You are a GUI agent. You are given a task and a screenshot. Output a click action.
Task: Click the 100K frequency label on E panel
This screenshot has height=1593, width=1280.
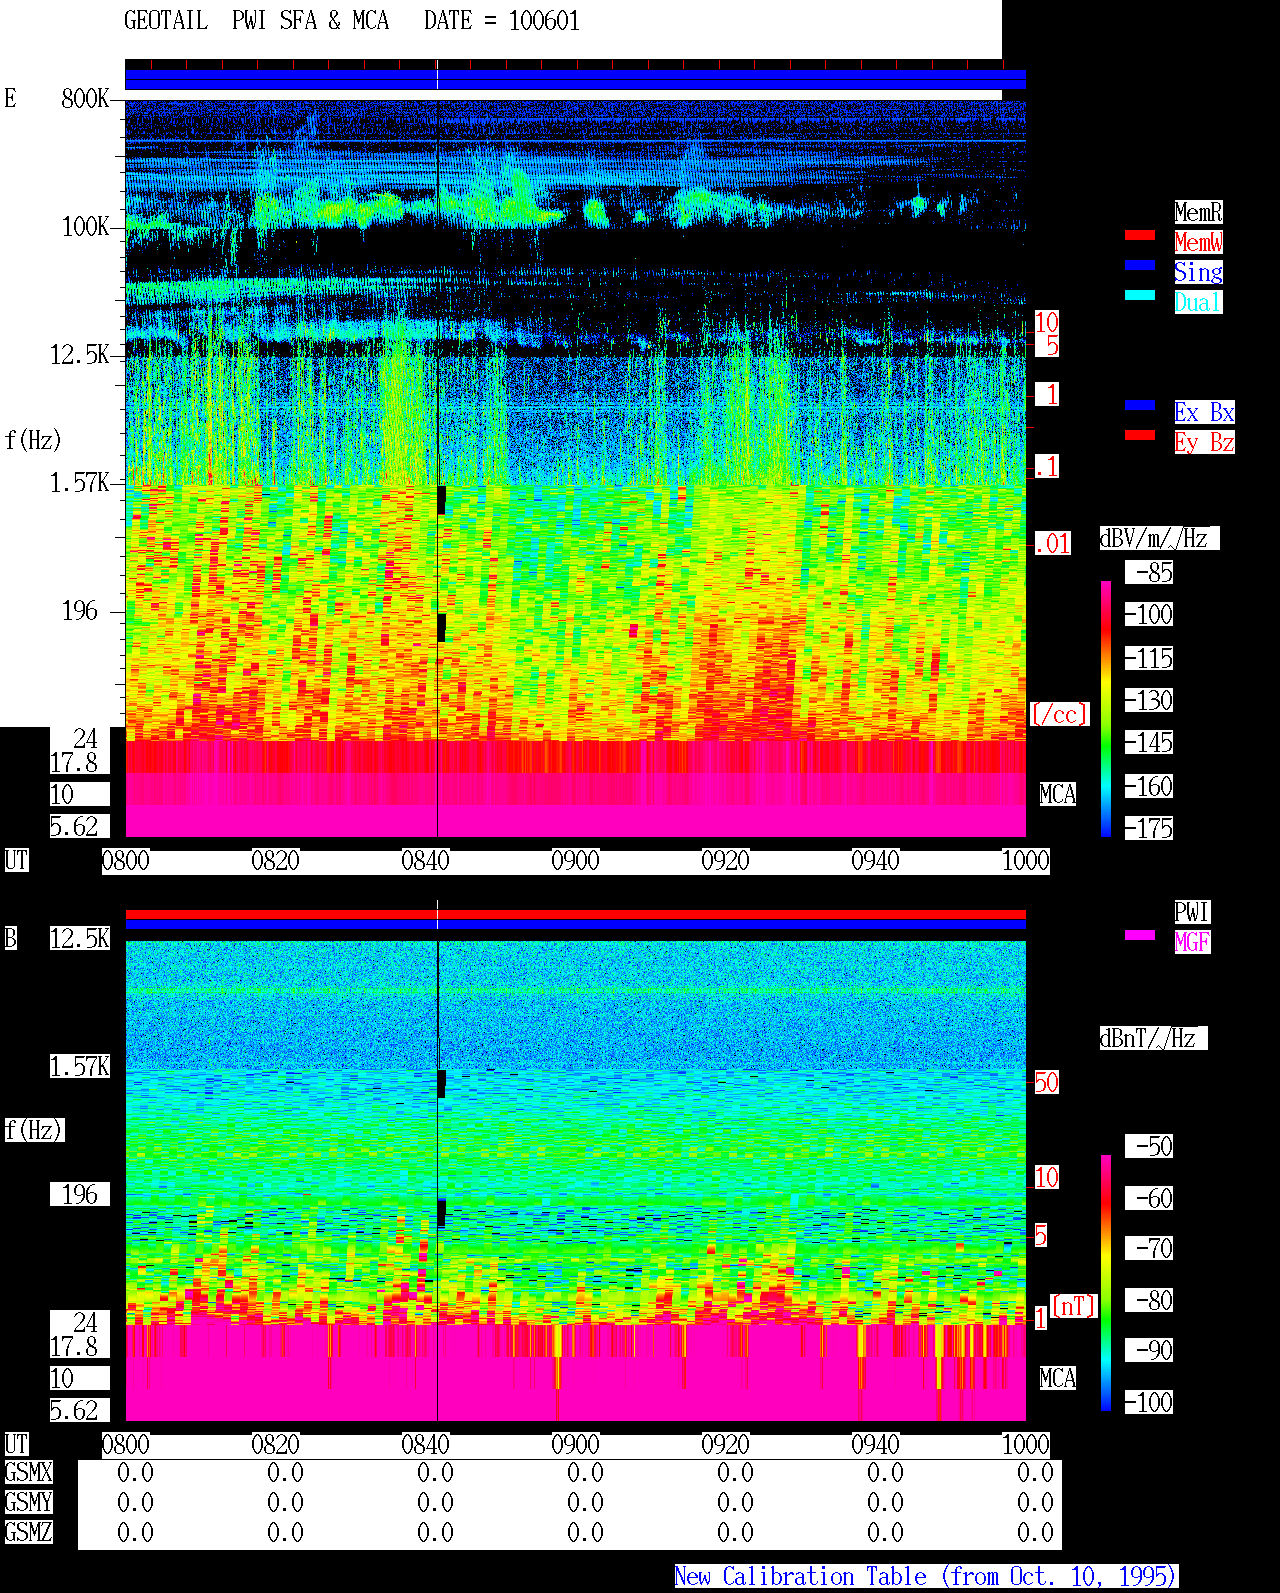(x=86, y=227)
